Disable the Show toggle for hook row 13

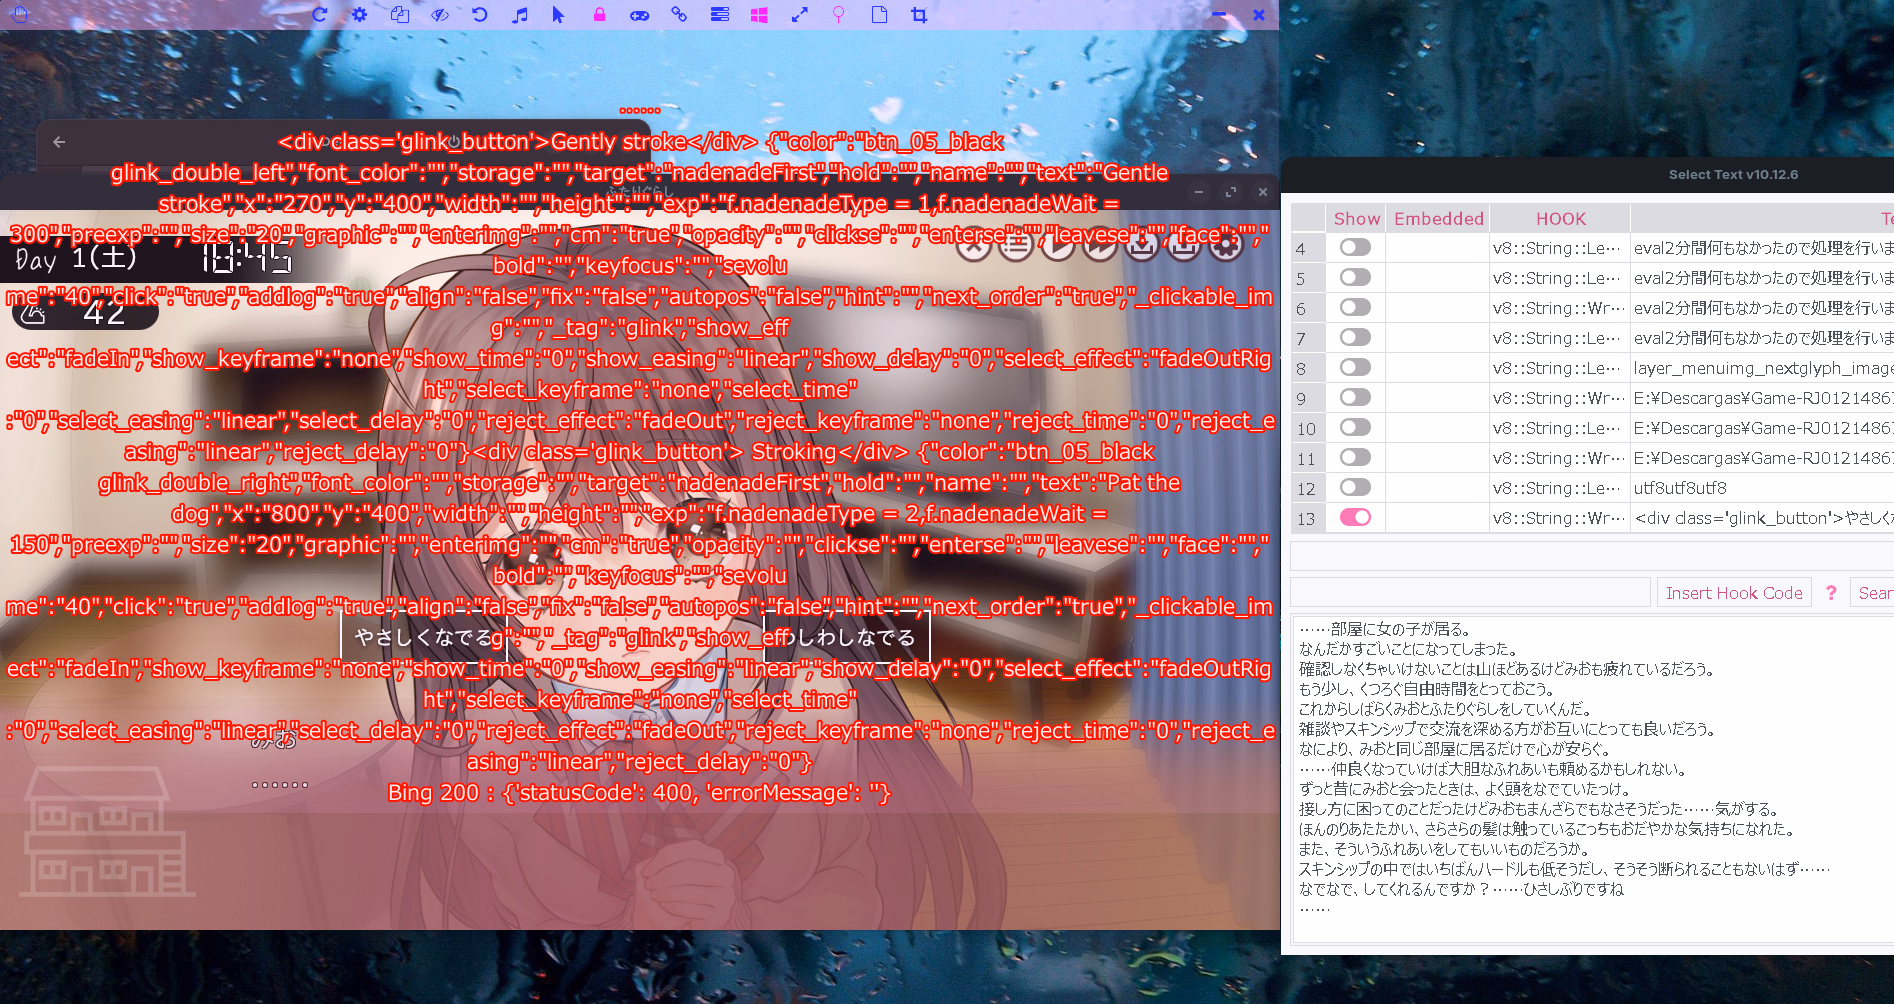[x=1355, y=517]
